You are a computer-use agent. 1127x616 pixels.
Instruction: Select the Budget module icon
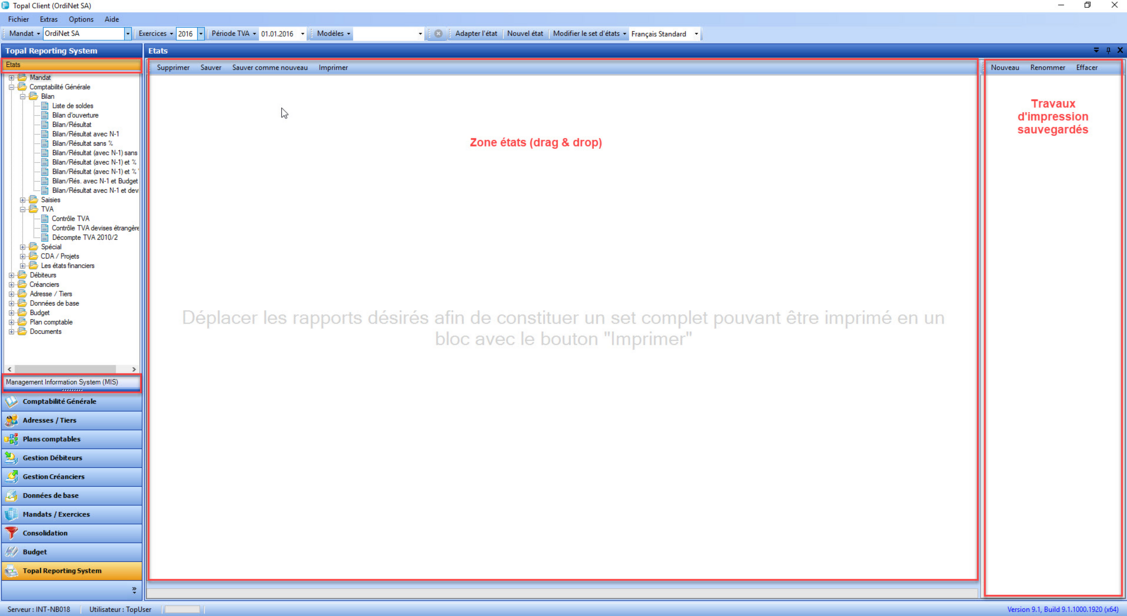pos(12,552)
